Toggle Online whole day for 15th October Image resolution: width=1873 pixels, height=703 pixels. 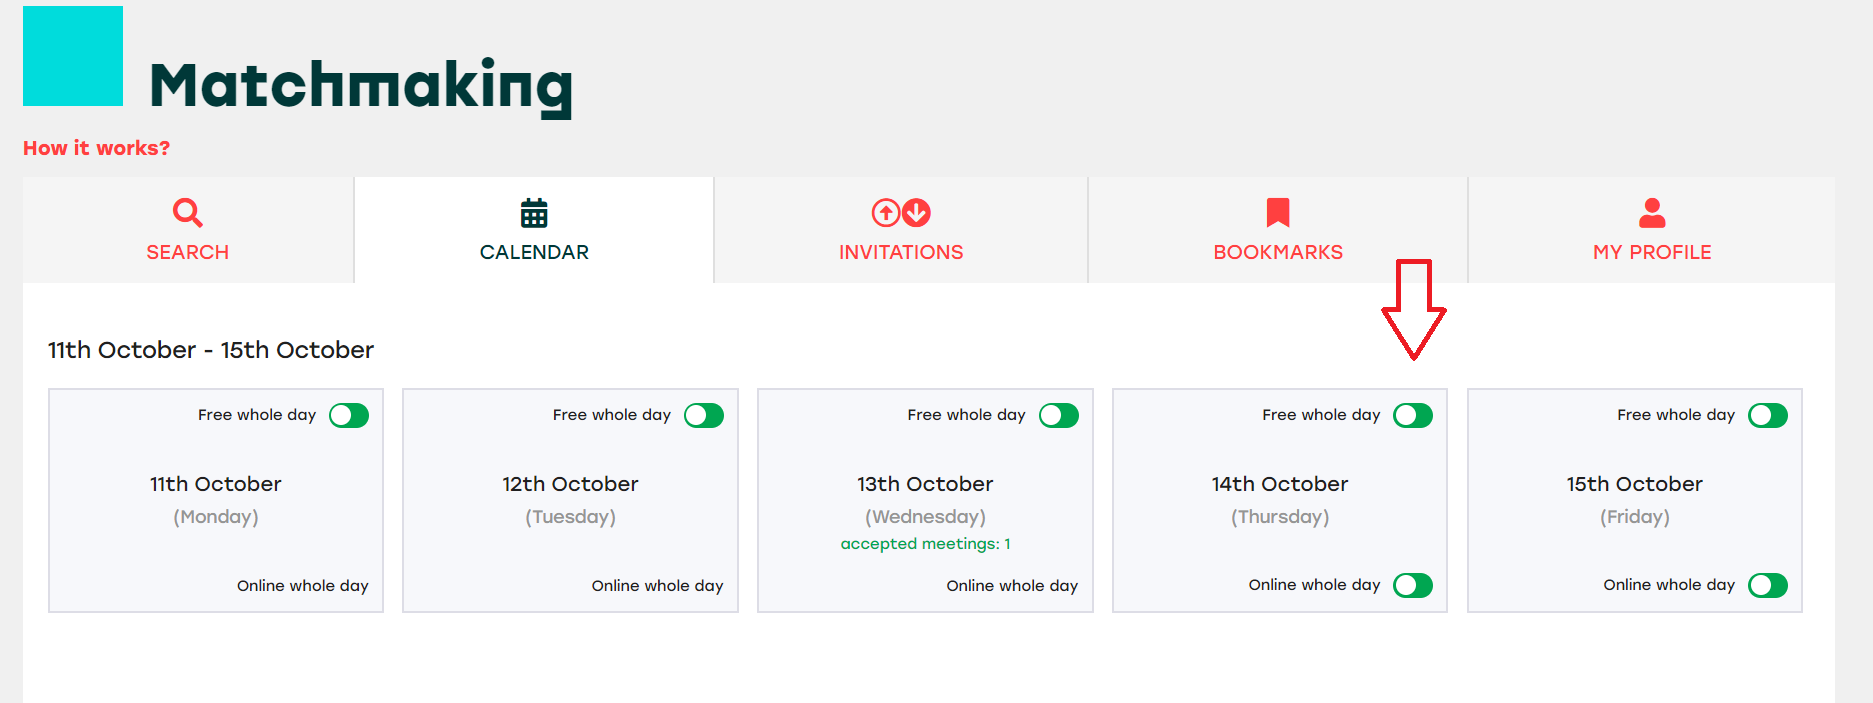[x=1768, y=585]
